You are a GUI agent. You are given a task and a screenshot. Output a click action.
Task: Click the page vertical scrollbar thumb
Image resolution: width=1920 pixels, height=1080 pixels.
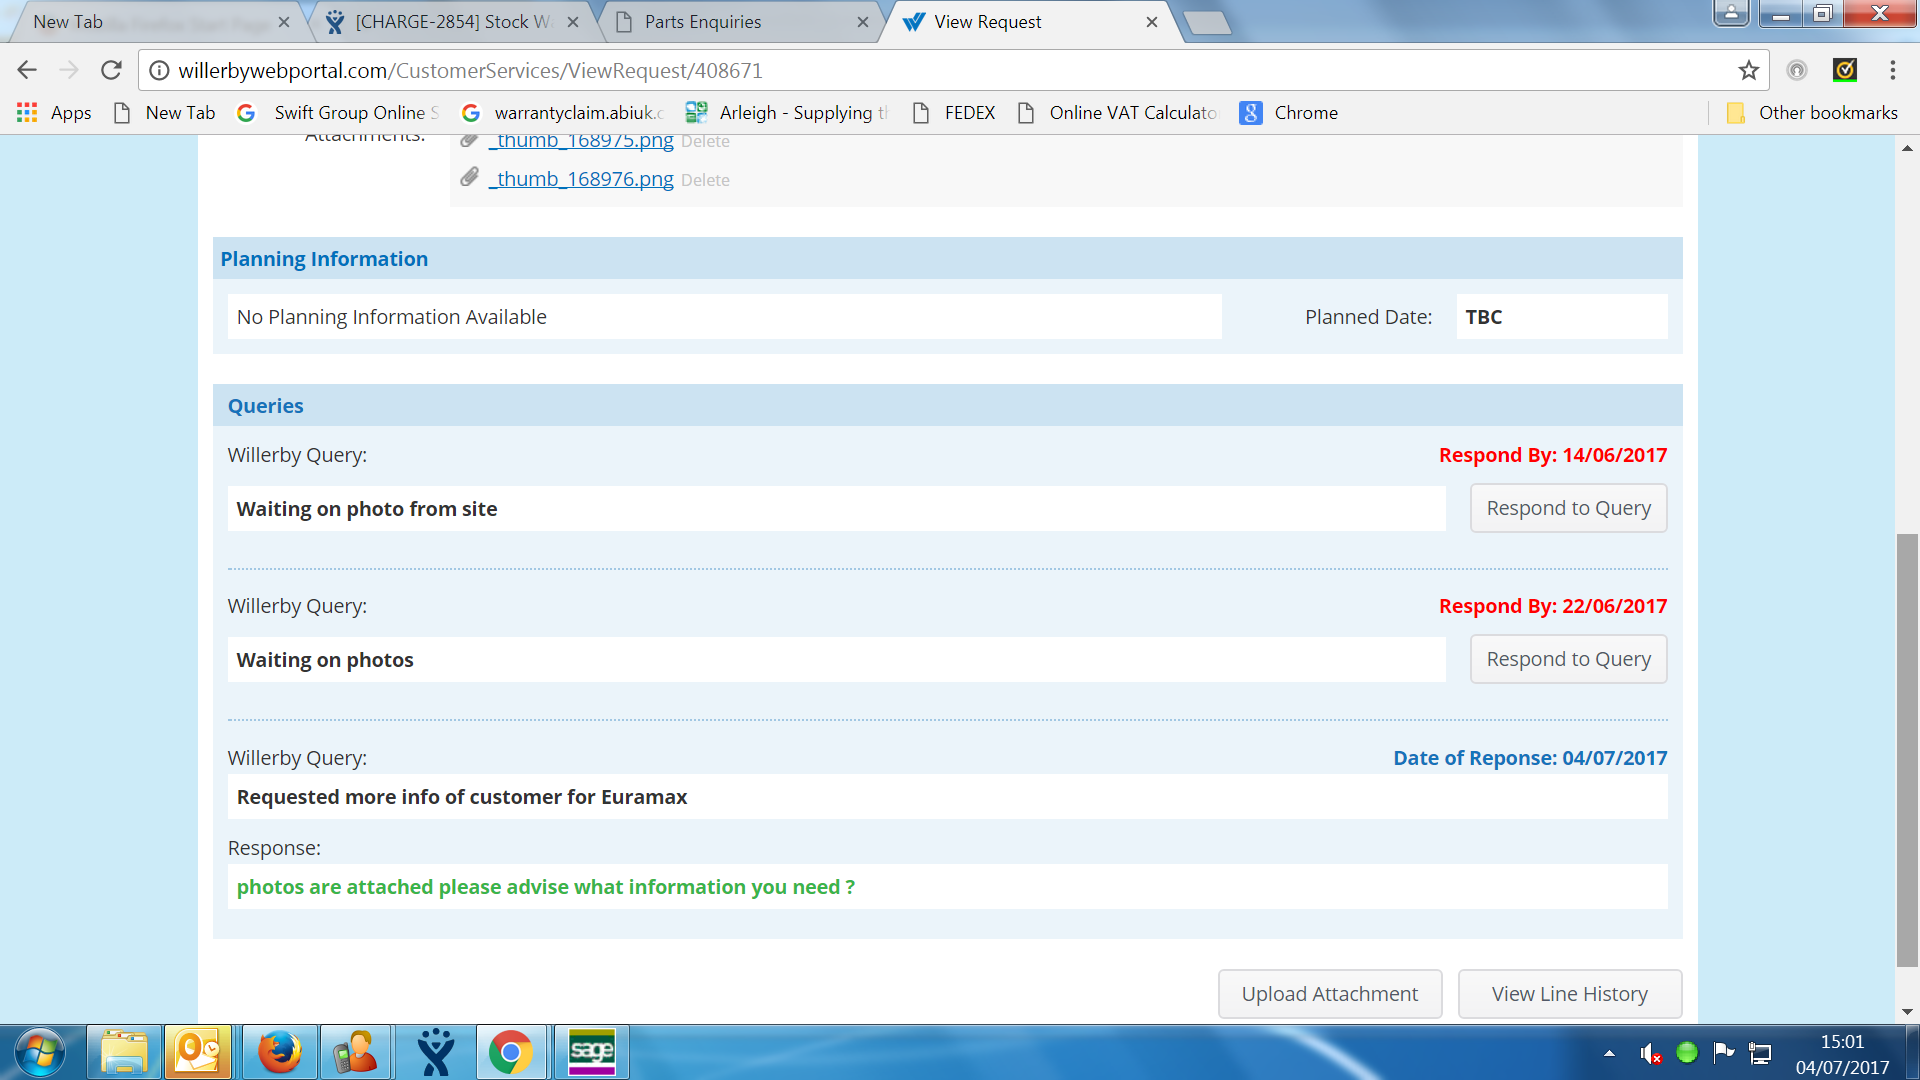tap(1907, 750)
